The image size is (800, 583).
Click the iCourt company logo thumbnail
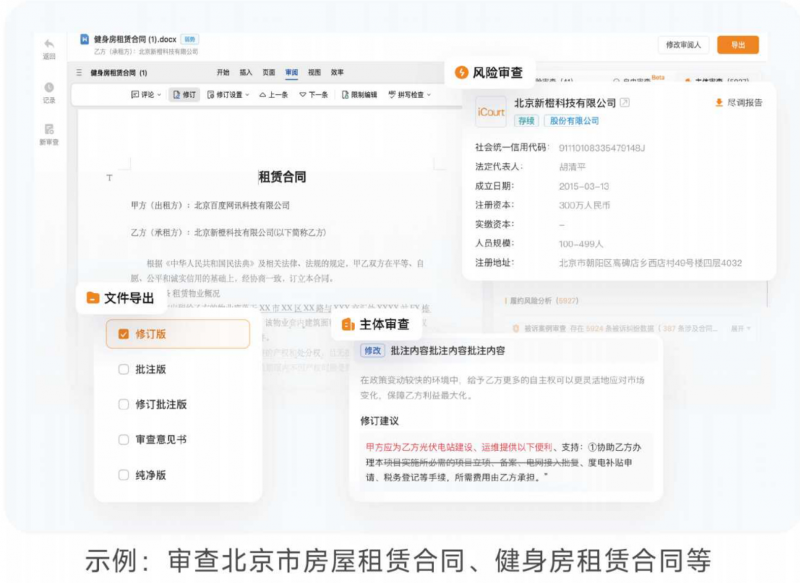(x=491, y=112)
